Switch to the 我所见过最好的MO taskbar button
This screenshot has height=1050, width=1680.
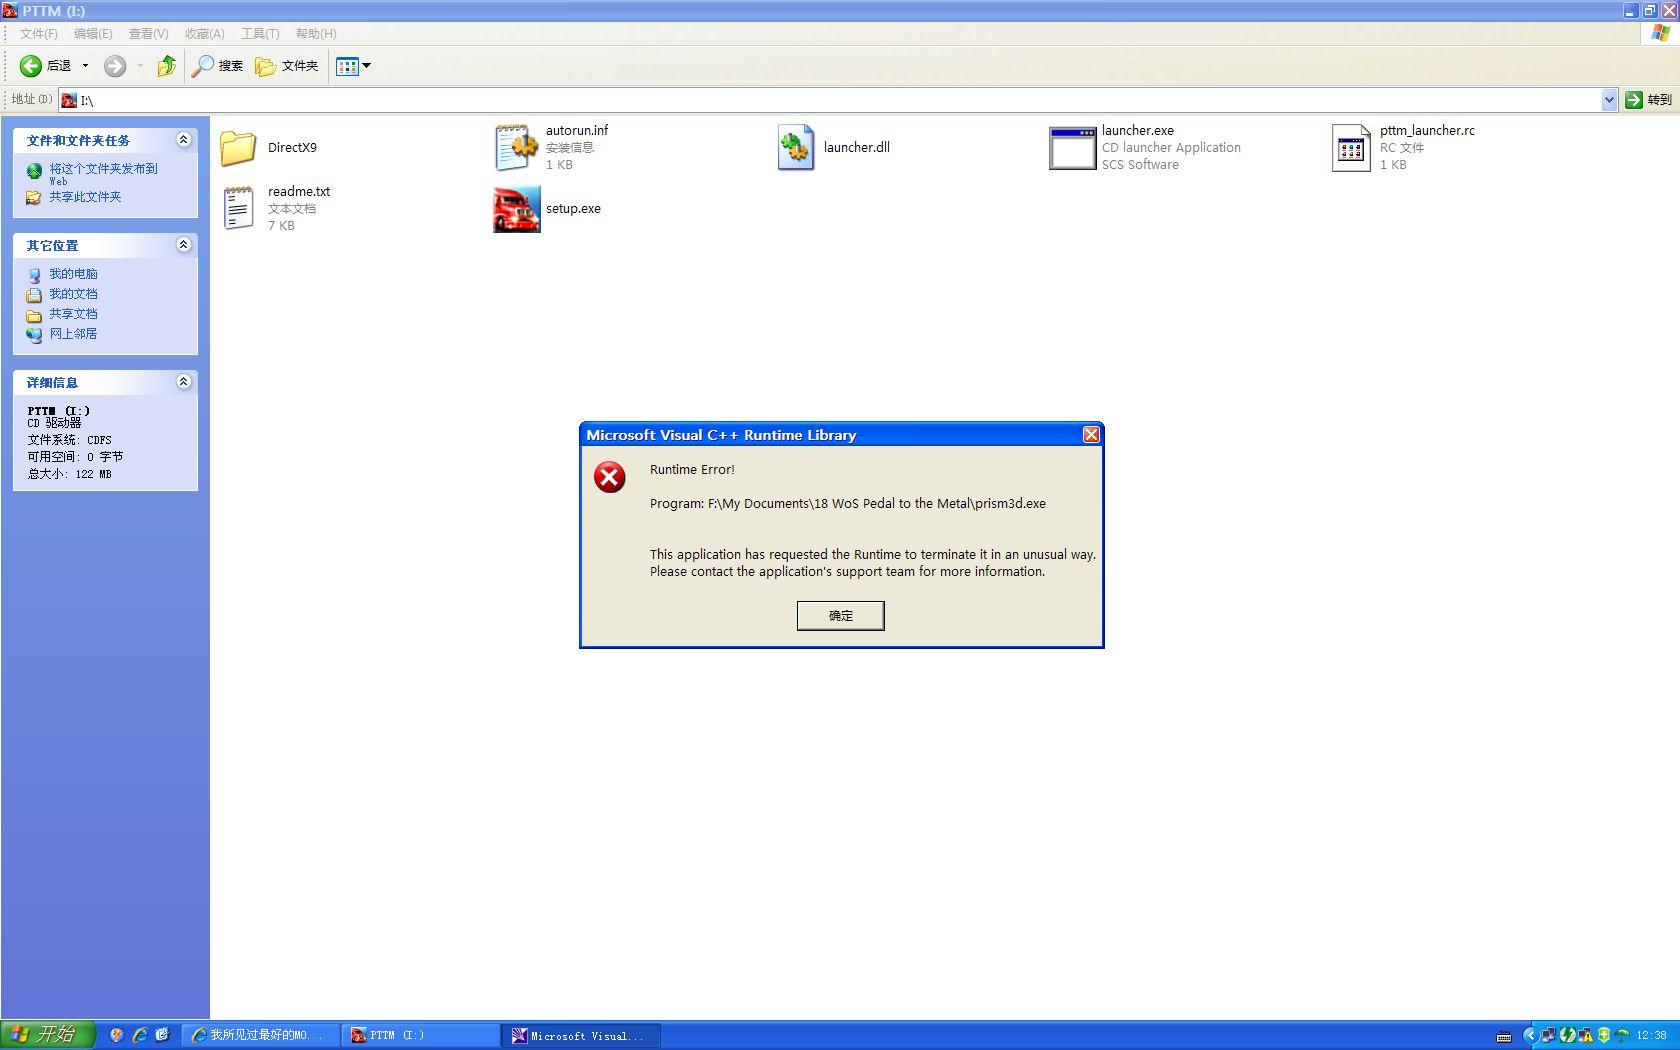(x=260, y=1036)
